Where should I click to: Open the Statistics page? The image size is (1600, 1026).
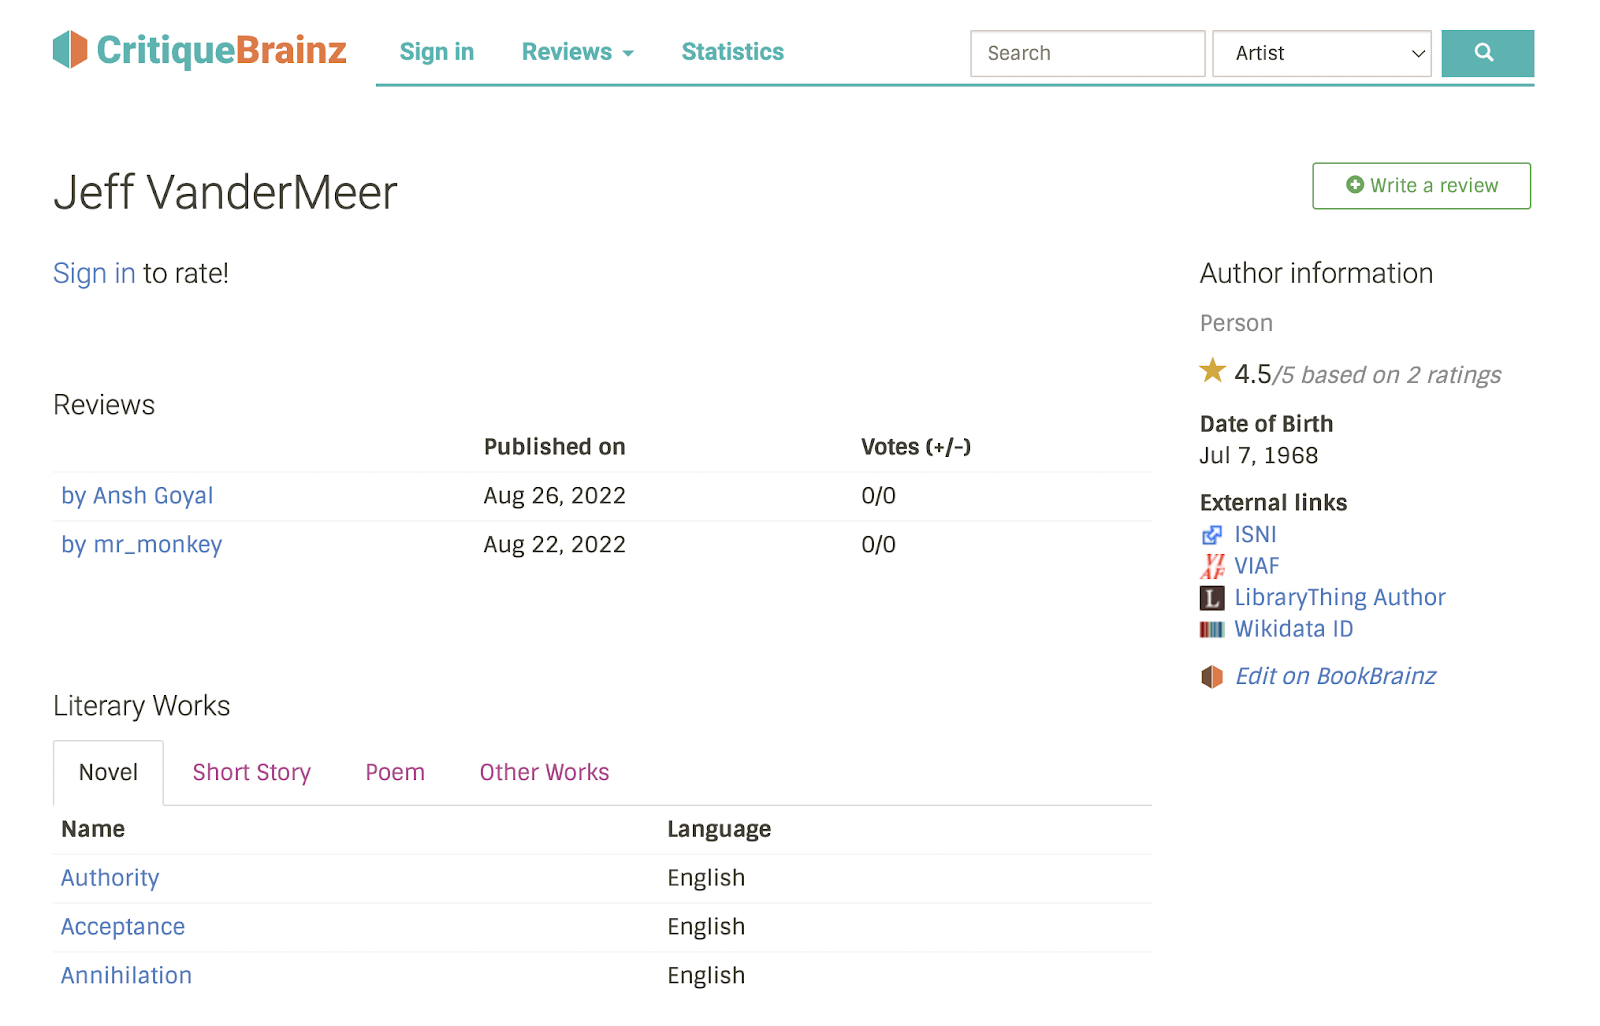732,52
